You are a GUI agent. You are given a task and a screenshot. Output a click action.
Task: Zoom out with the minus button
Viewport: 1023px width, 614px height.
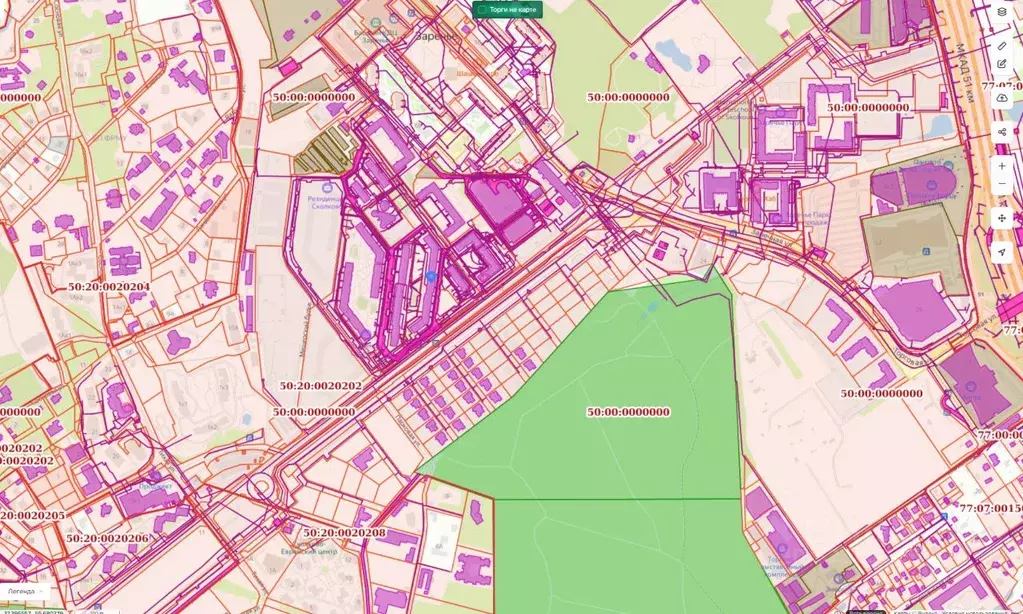1002,184
